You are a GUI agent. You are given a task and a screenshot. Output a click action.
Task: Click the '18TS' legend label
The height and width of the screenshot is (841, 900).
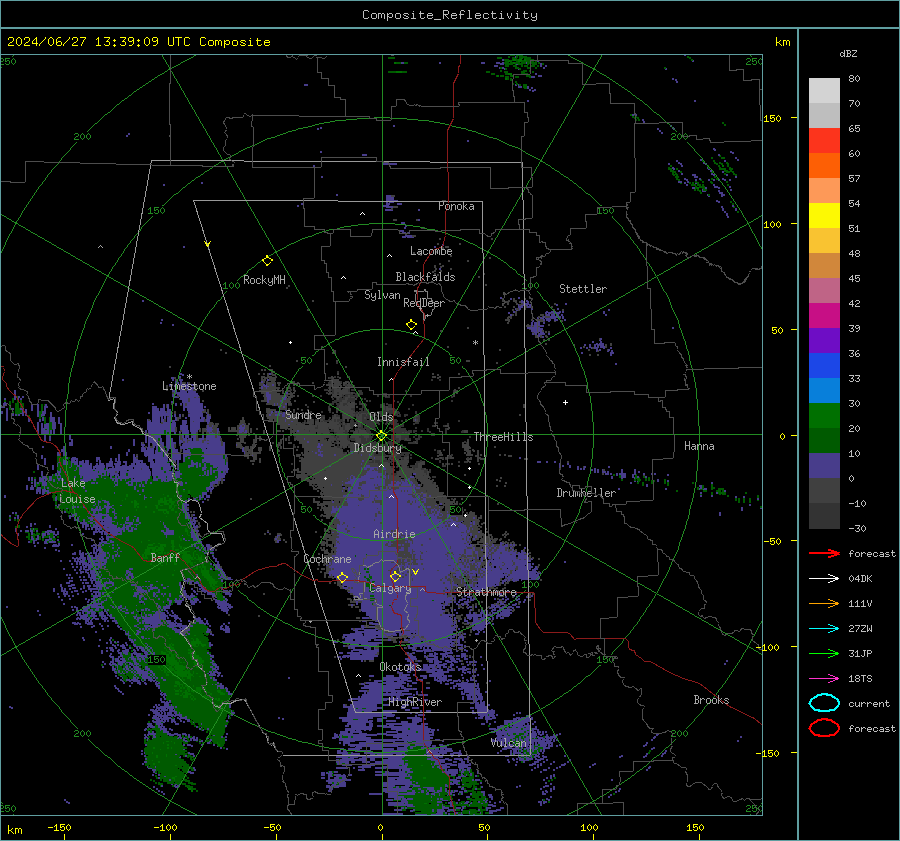click(x=860, y=679)
